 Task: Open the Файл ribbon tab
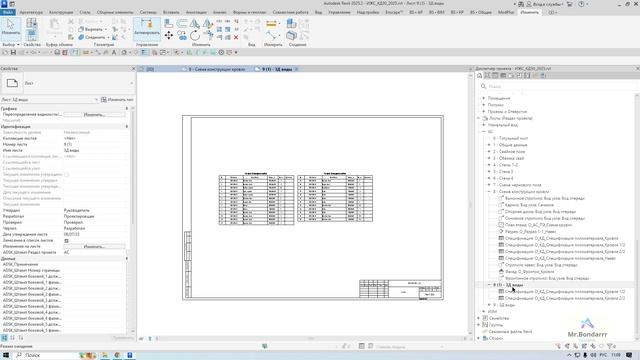pyautogui.click(x=8, y=12)
